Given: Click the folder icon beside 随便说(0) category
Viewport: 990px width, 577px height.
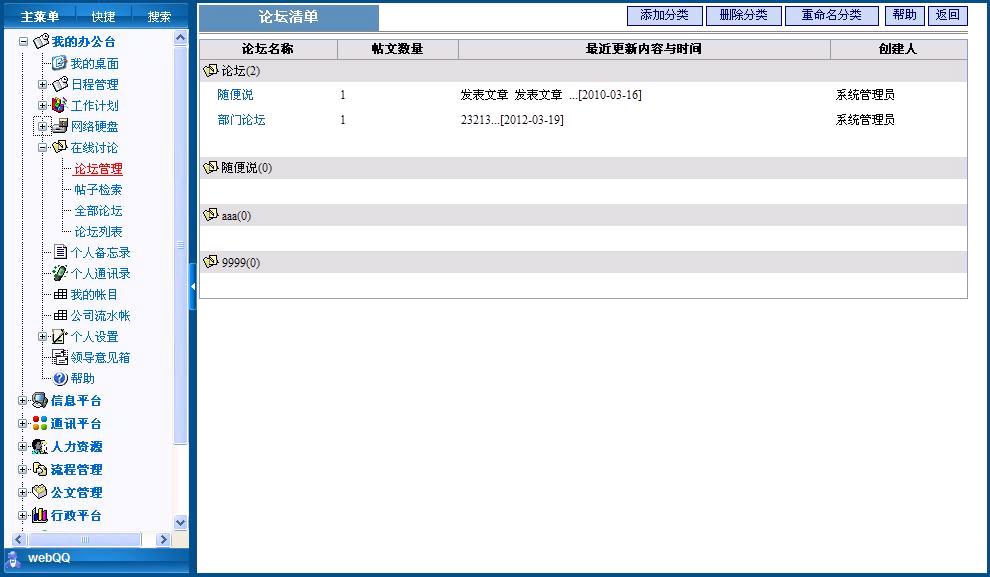Looking at the screenshot, I should 210,167.
